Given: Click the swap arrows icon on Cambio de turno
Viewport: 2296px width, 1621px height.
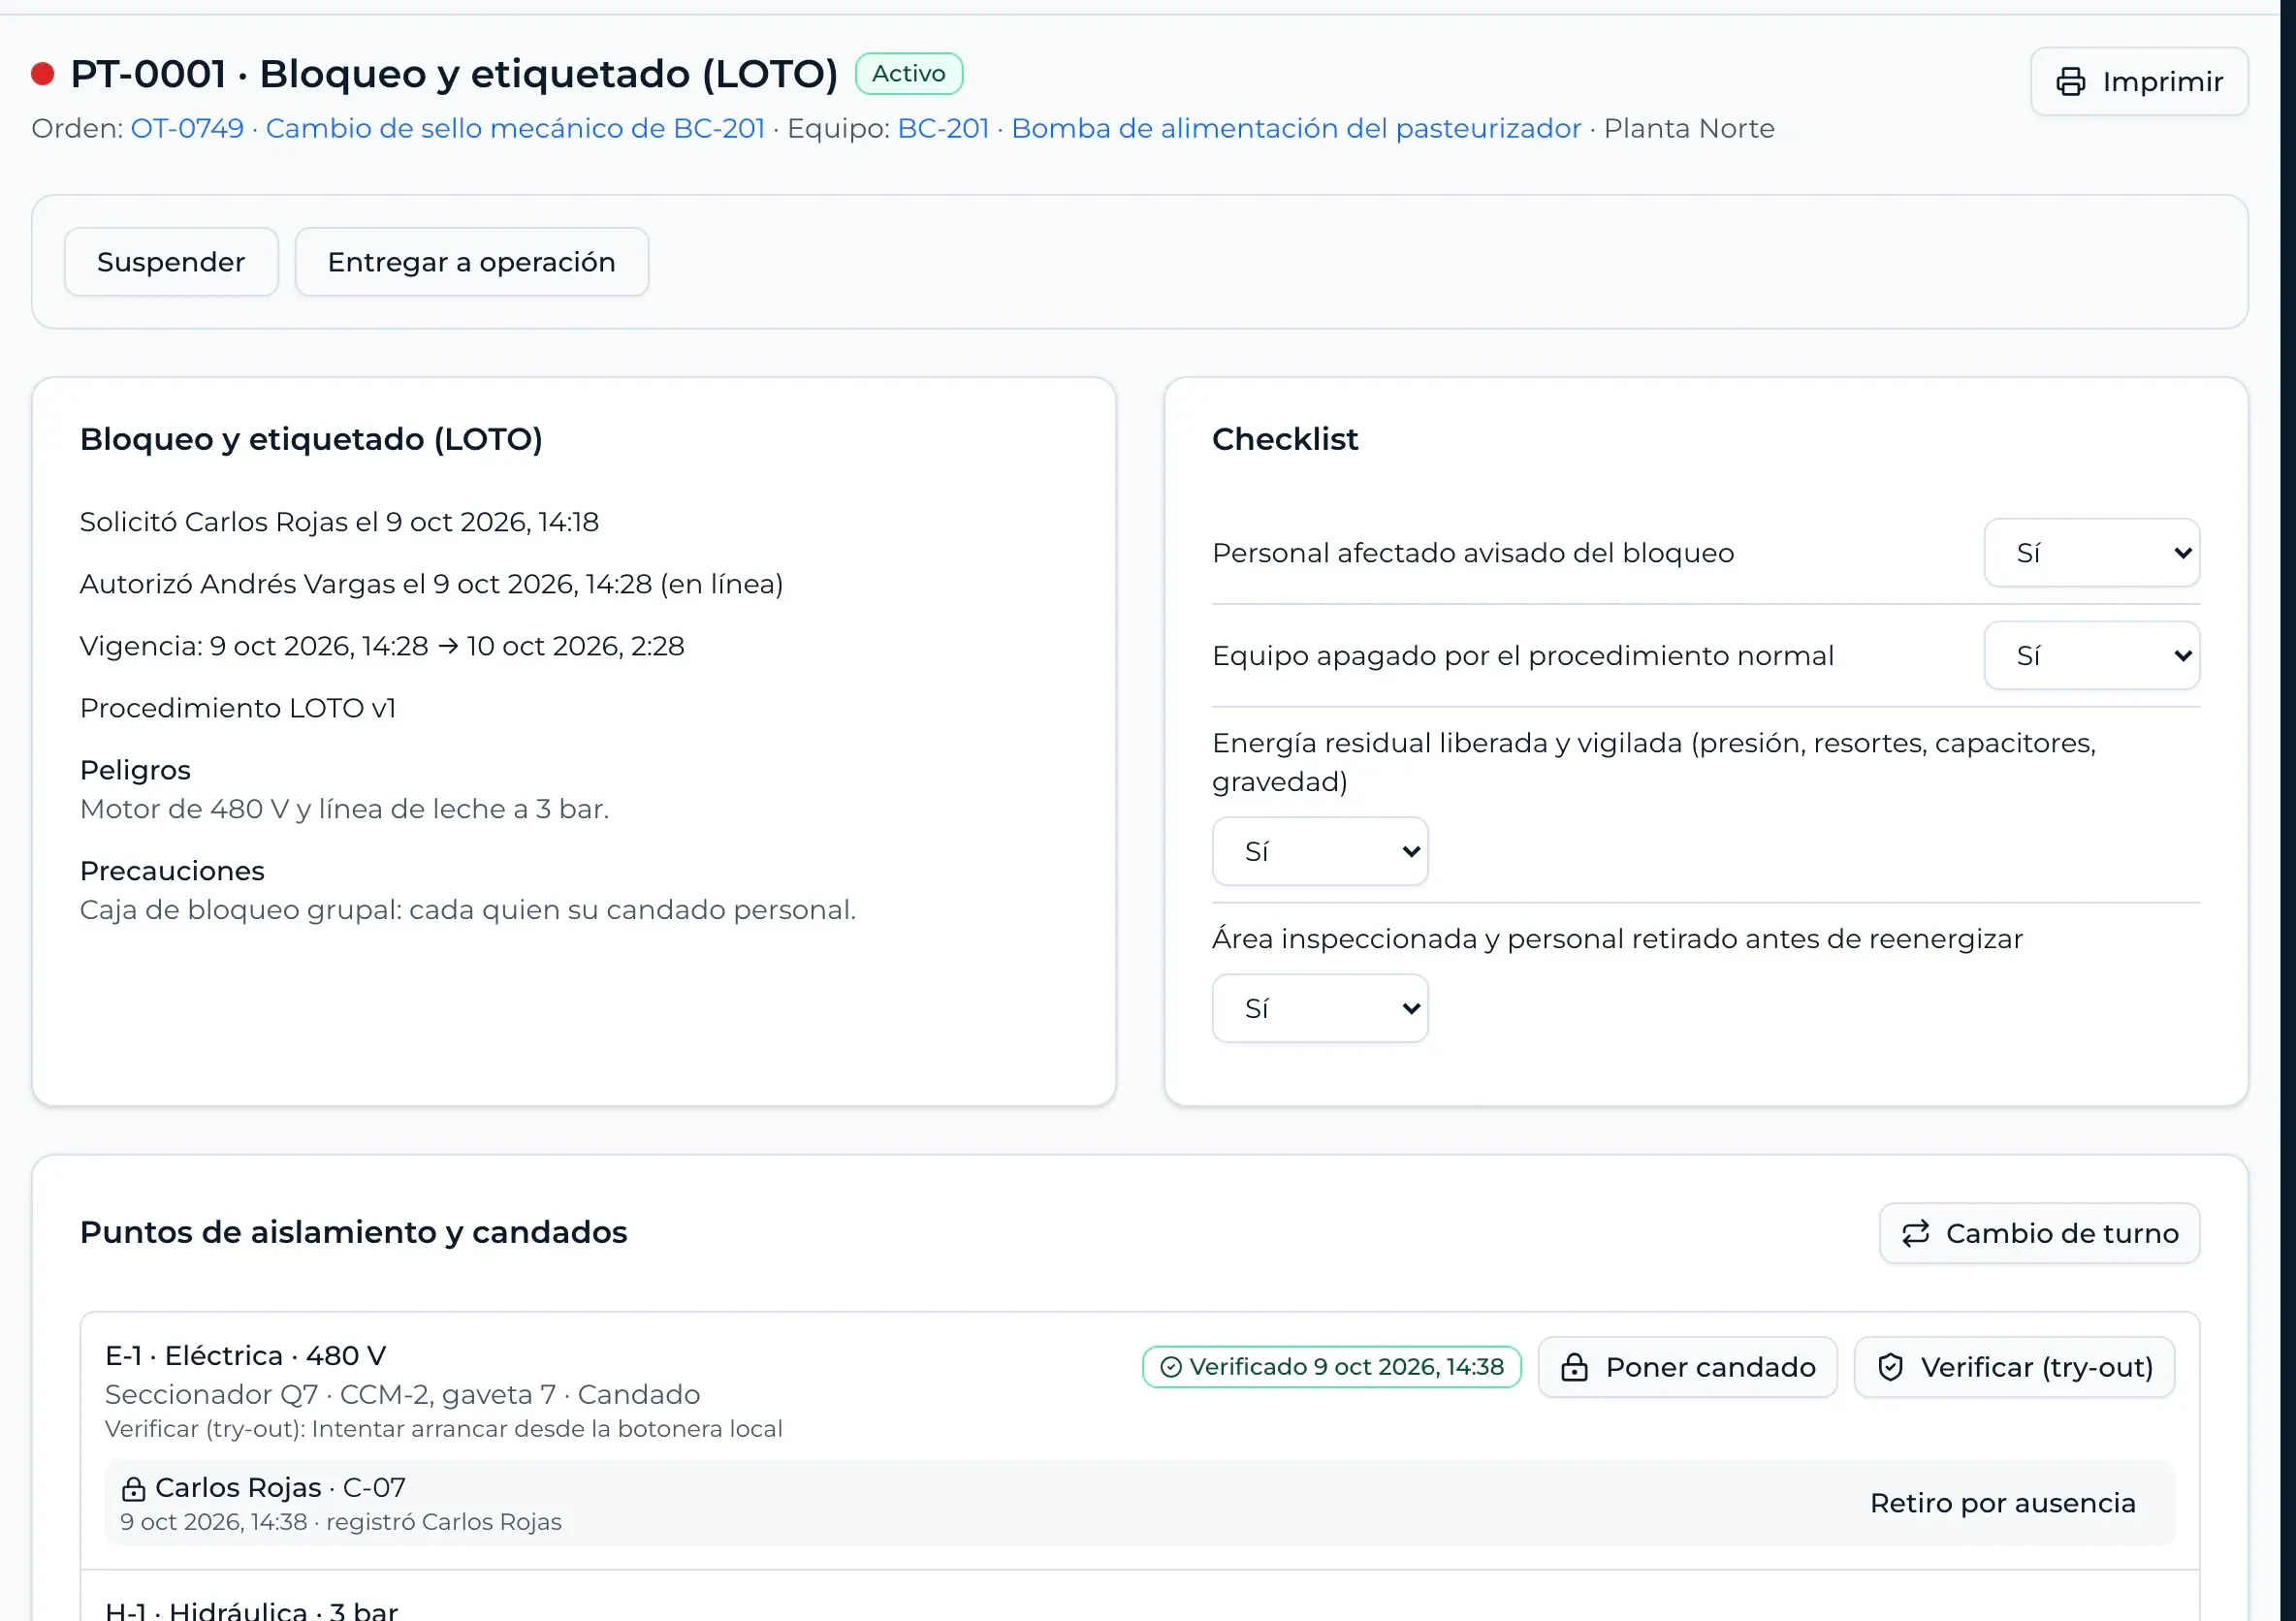Looking at the screenshot, I should pyautogui.click(x=1915, y=1233).
